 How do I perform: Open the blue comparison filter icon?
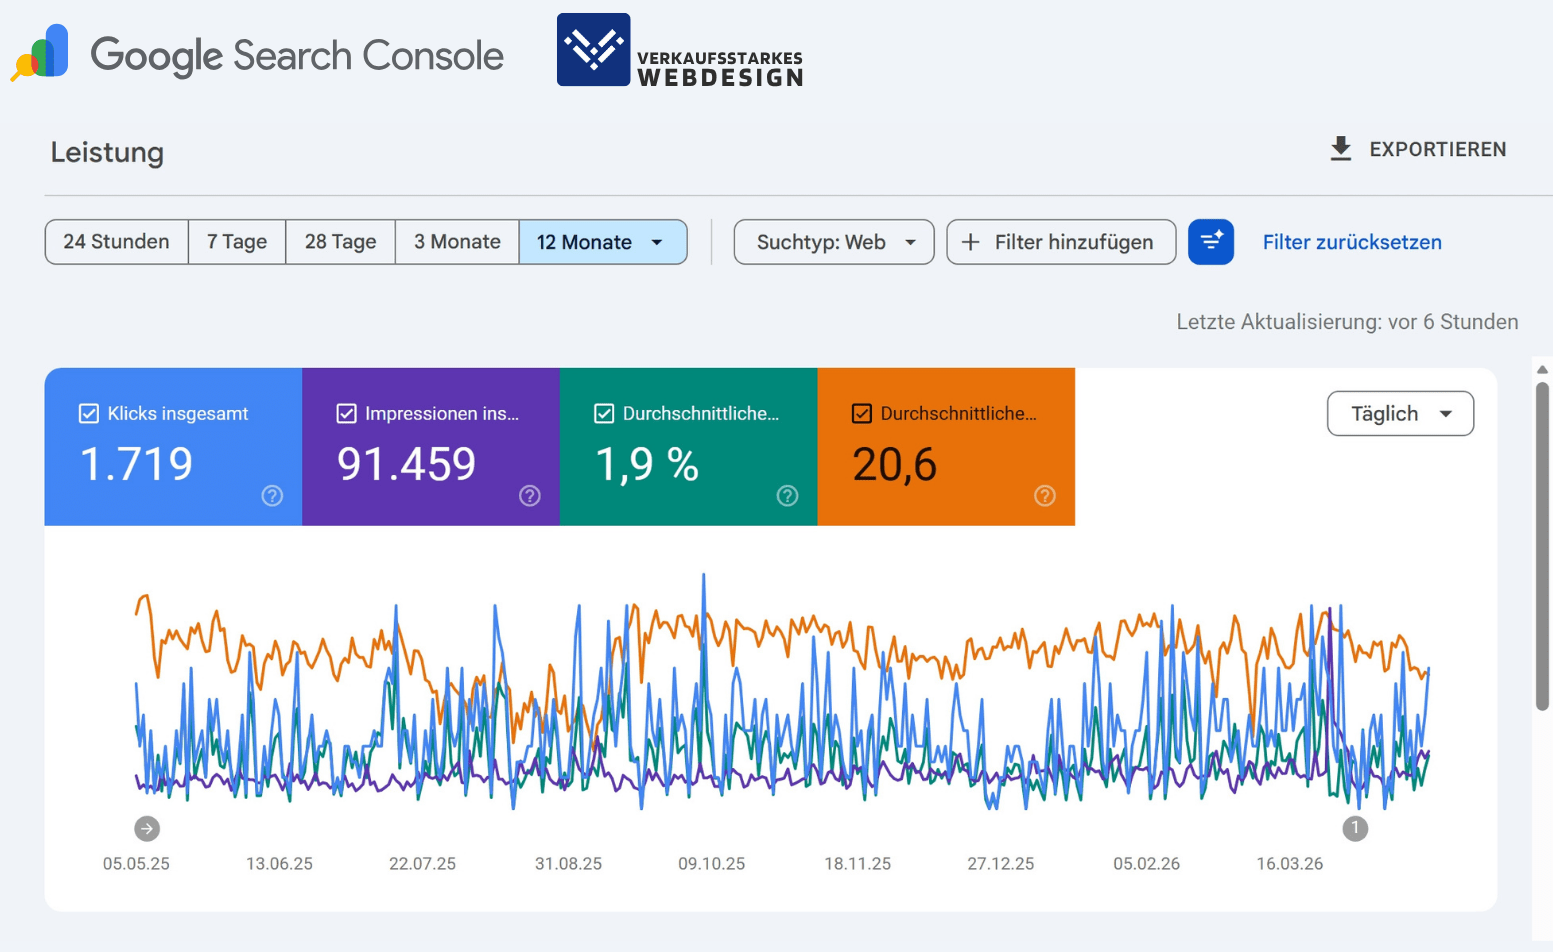pos(1211,242)
